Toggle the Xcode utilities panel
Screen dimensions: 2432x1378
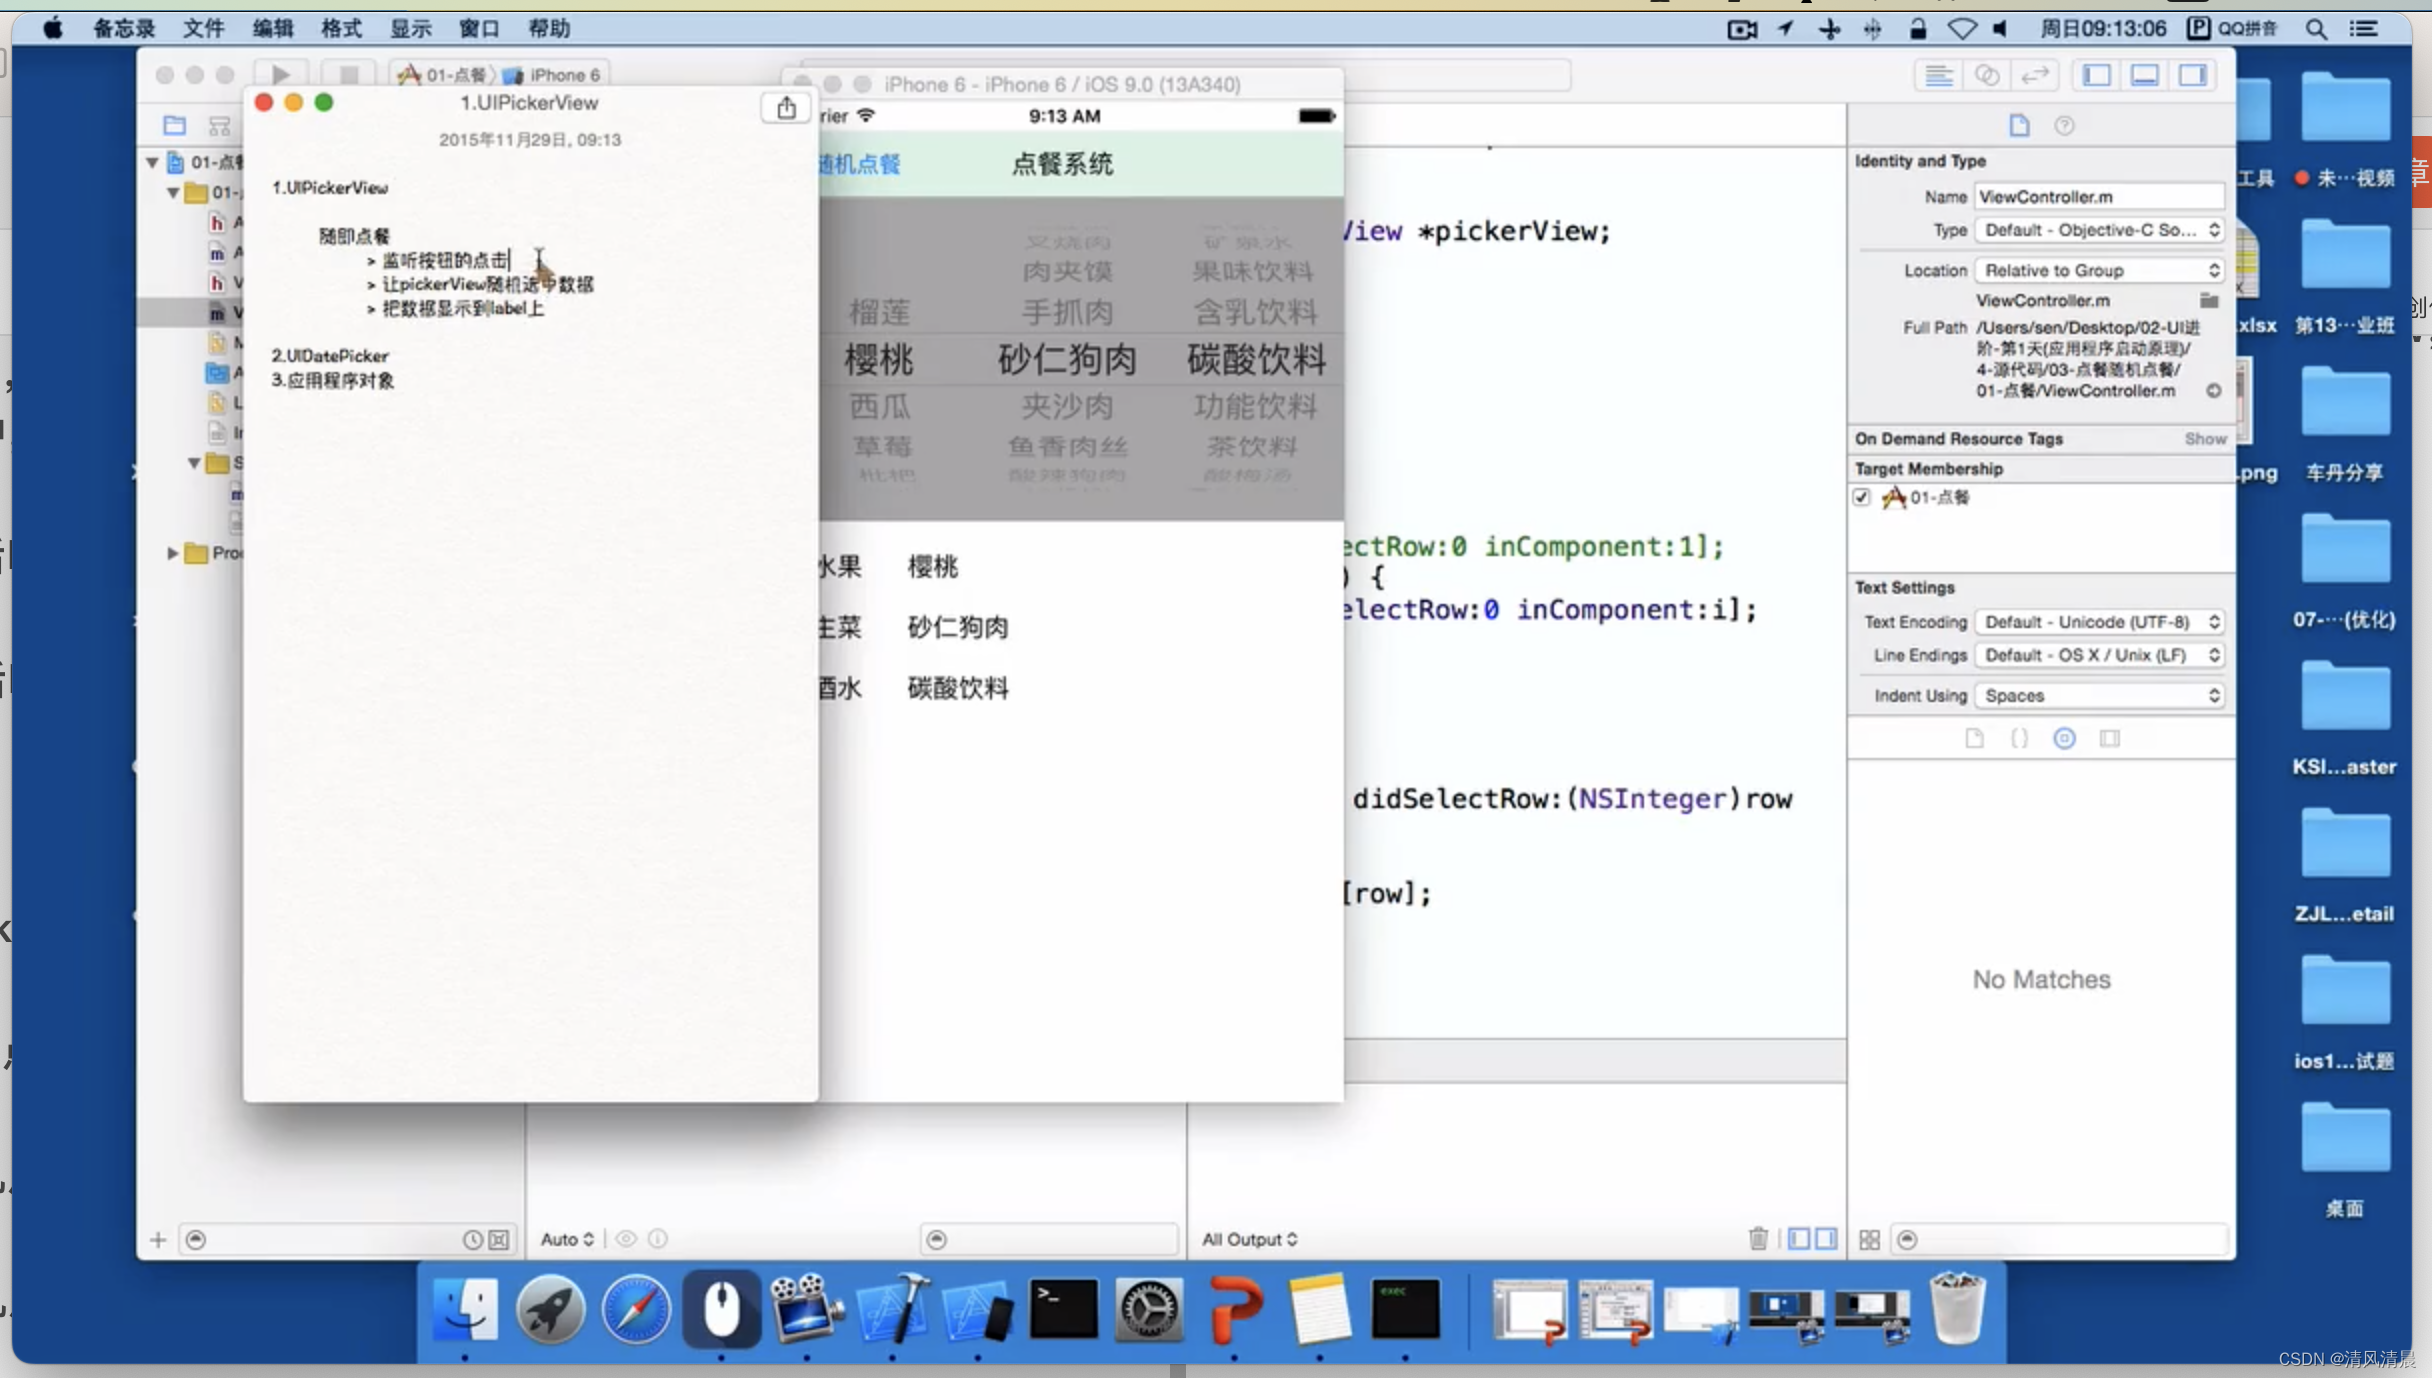point(2193,75)
